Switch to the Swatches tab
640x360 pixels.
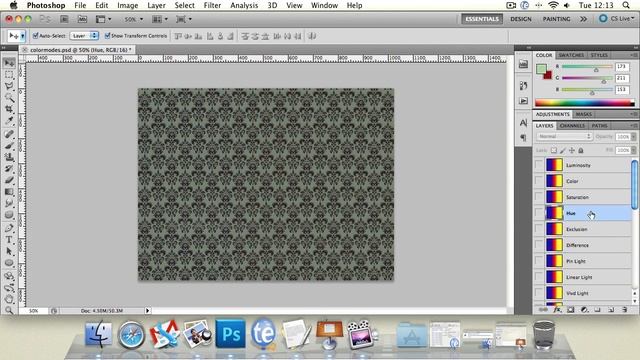pos(571,55)
